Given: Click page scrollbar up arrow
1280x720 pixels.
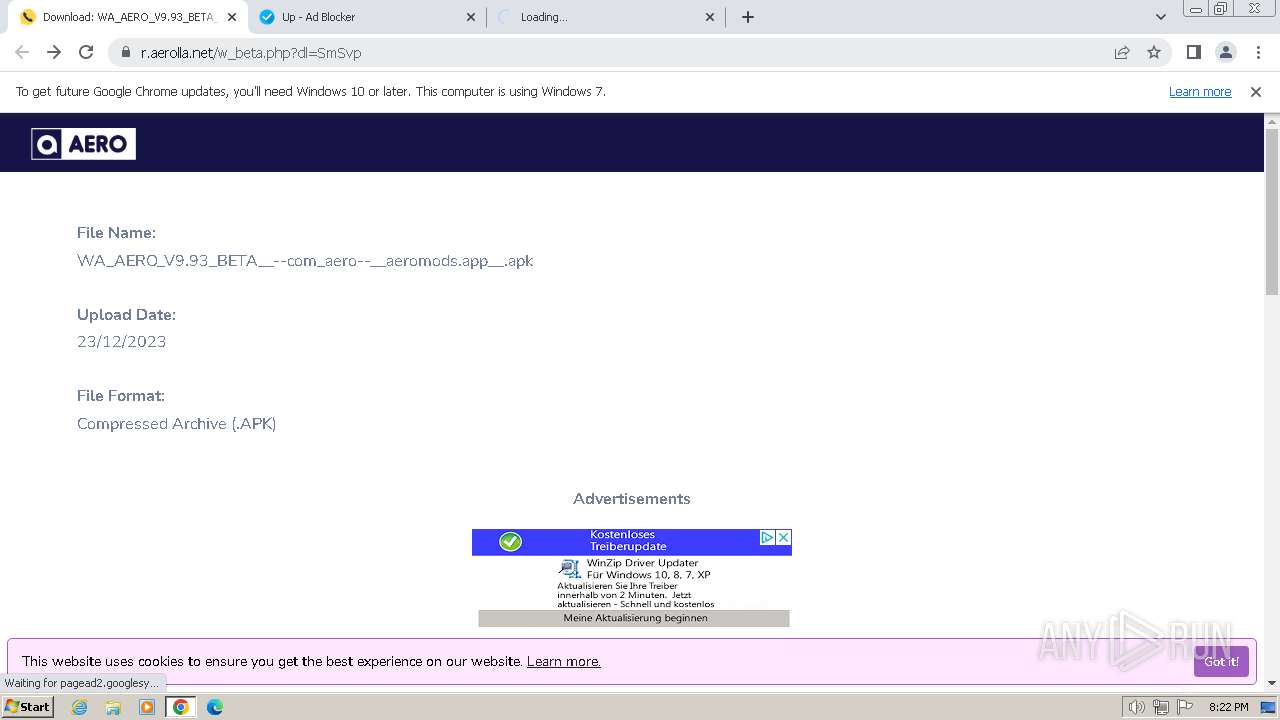Looking at the screenshot, I should coord(1272,121).
